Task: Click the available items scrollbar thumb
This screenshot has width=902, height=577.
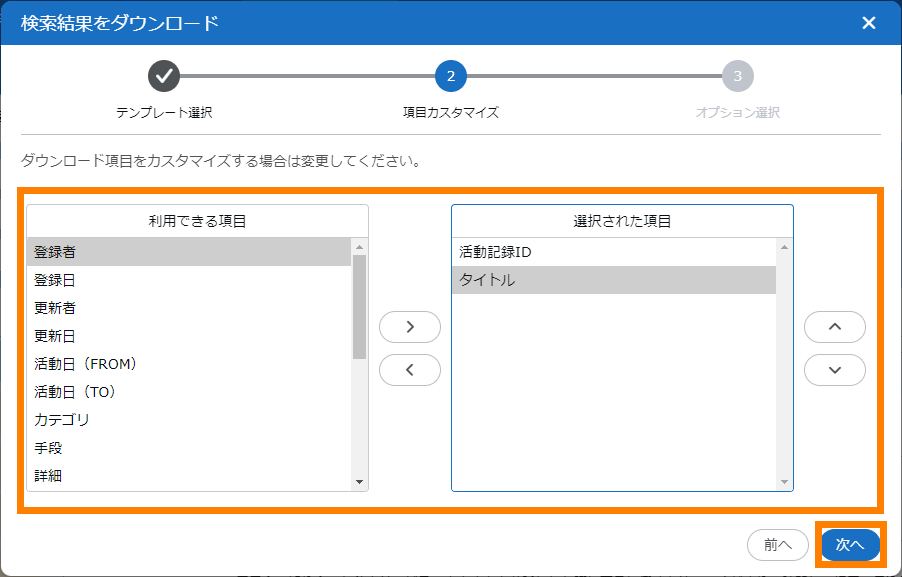Action: (359, 305)
